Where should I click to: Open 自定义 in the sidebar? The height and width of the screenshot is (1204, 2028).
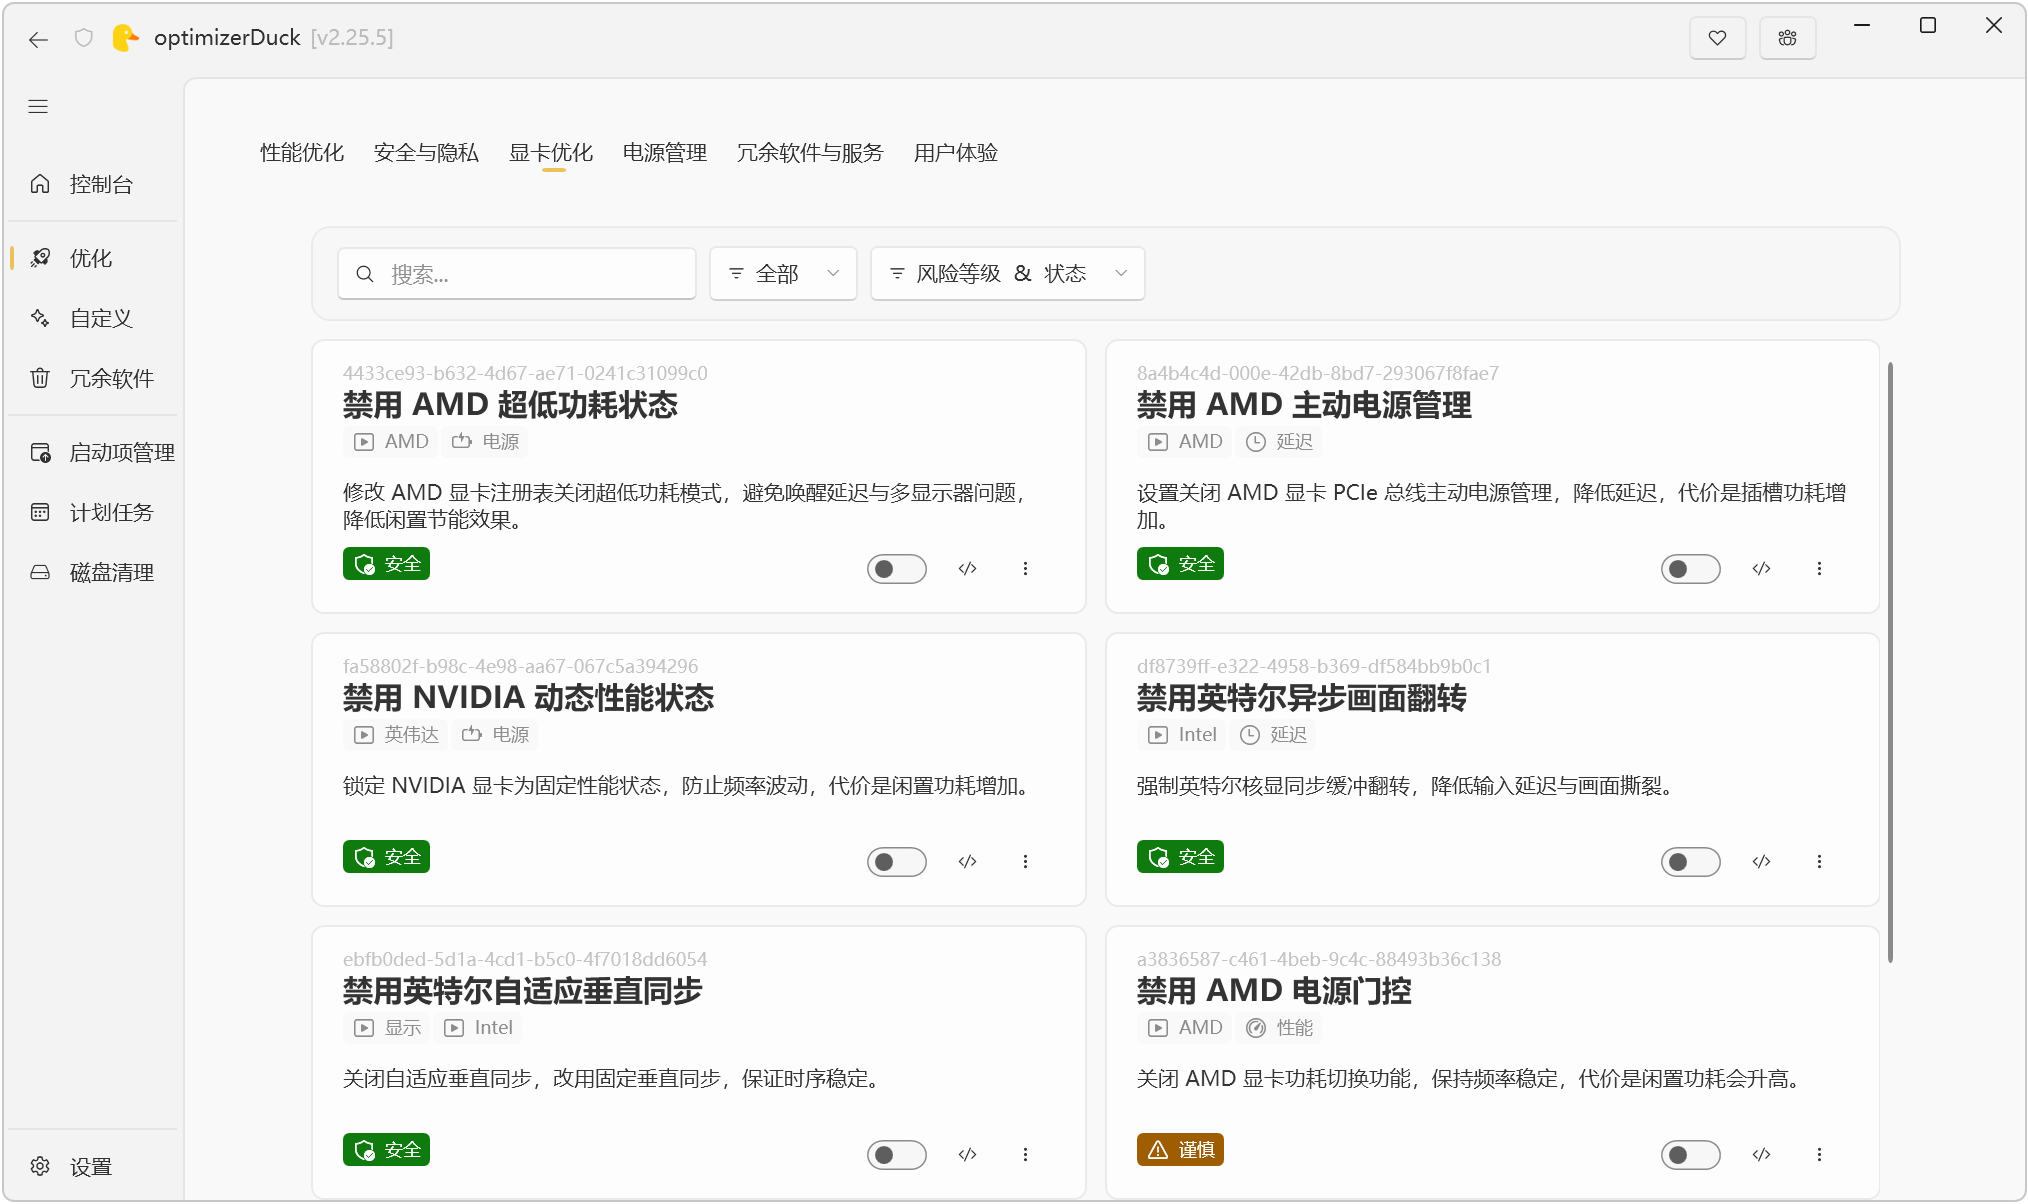[x=94, y=318]
